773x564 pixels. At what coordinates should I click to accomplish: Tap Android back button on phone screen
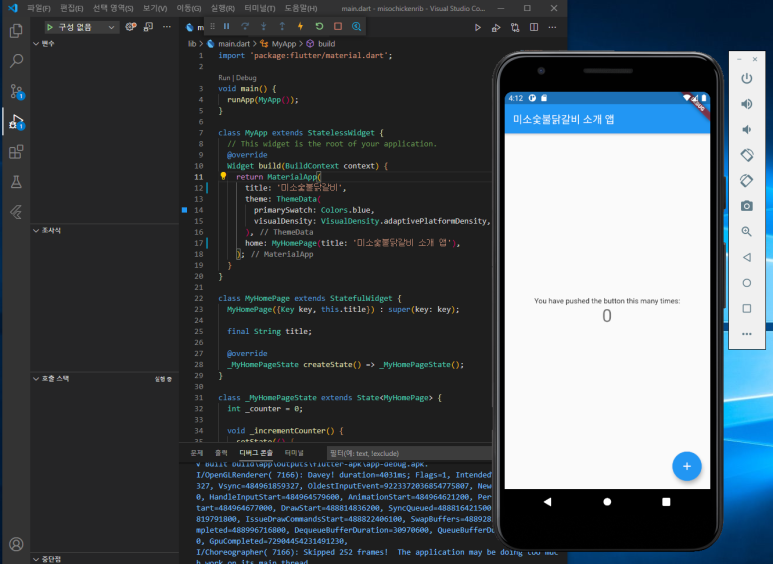[x=547, y=502]
